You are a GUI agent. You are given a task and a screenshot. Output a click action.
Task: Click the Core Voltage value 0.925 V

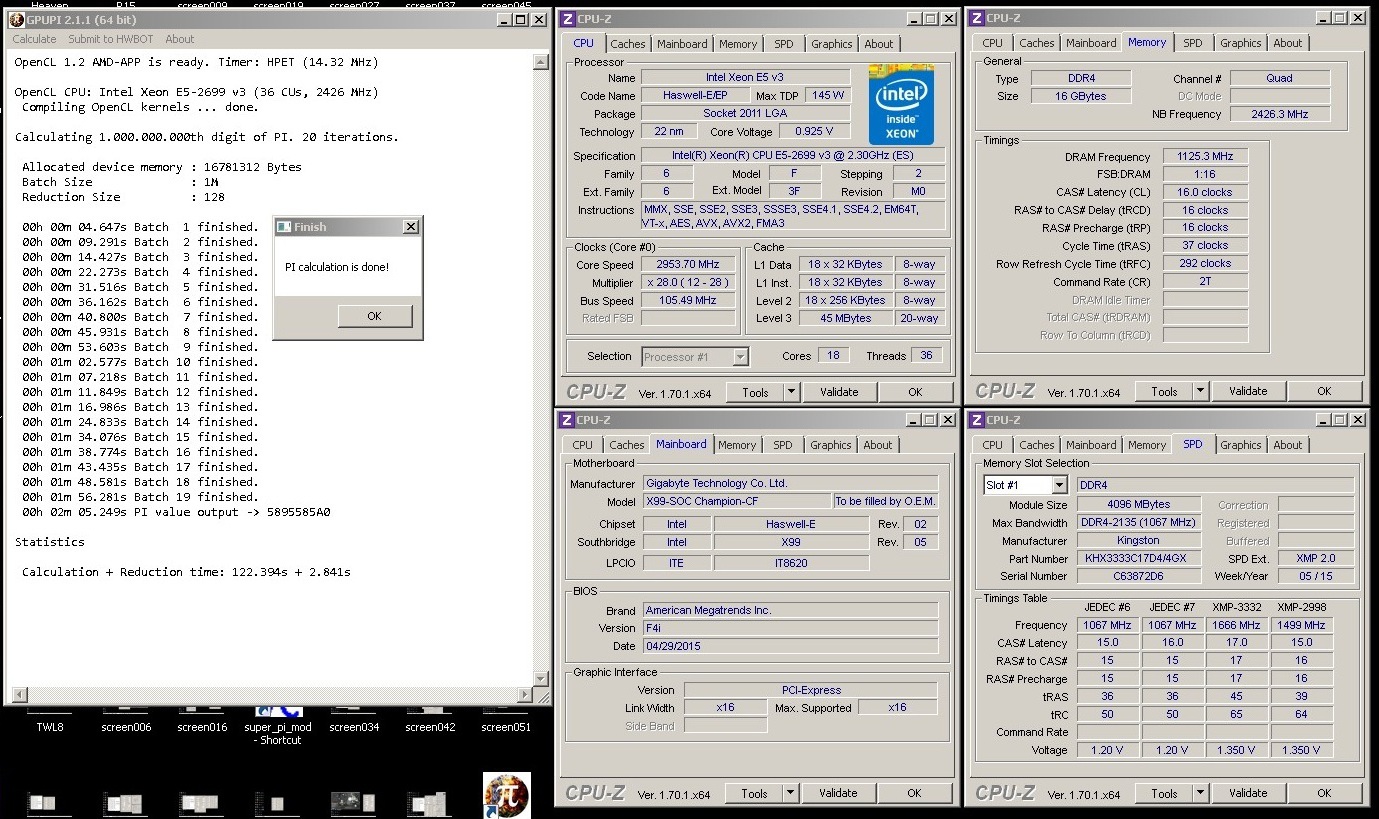coord(814,131)
